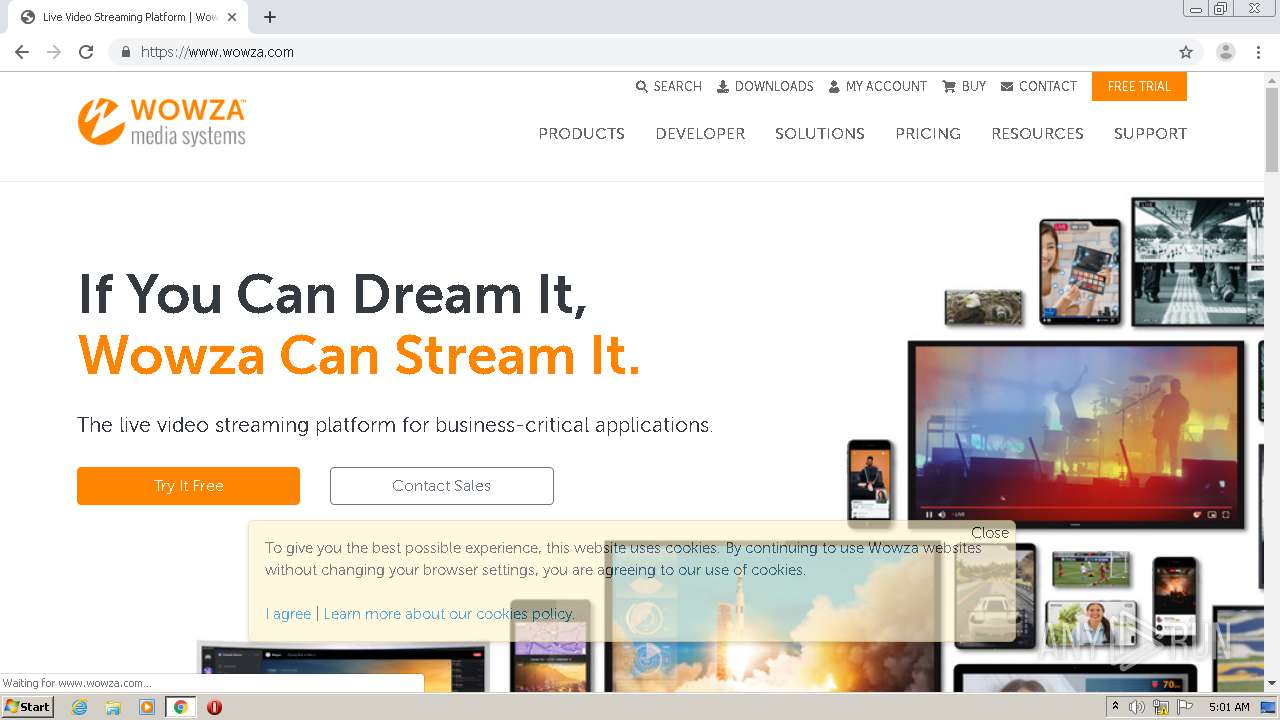Bookmark this page with the star icon
The height and width of the screenshot is (720, 1280).
pos(1186,52)
